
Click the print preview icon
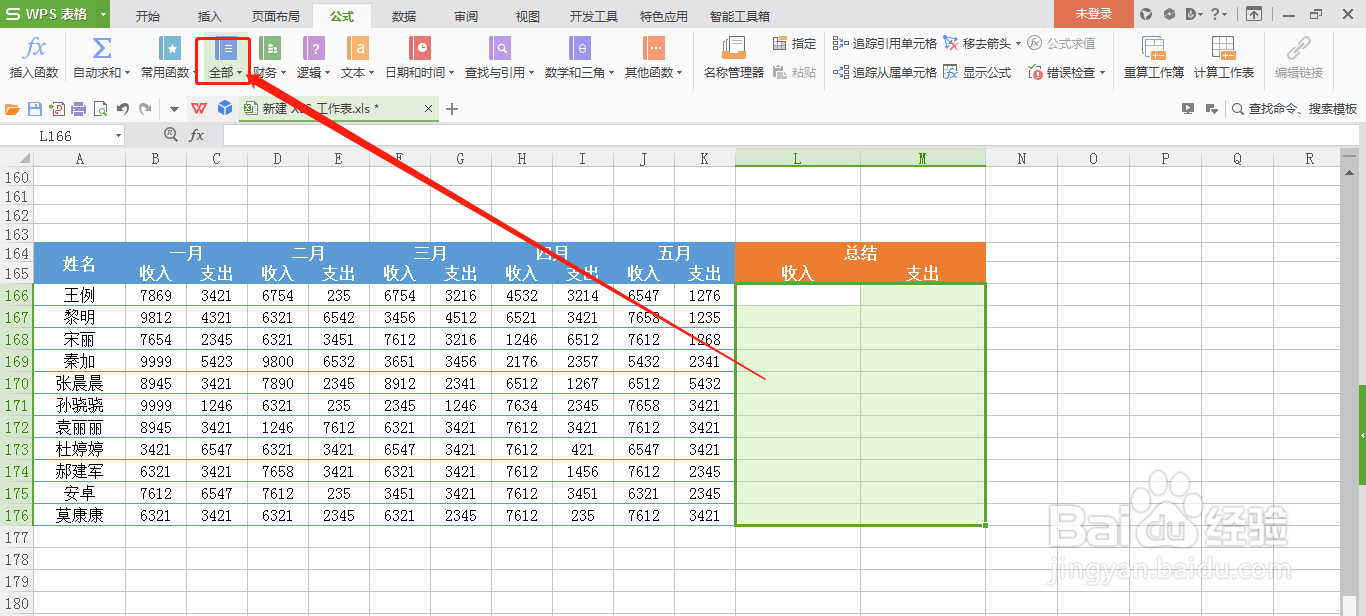coord(100,109)
